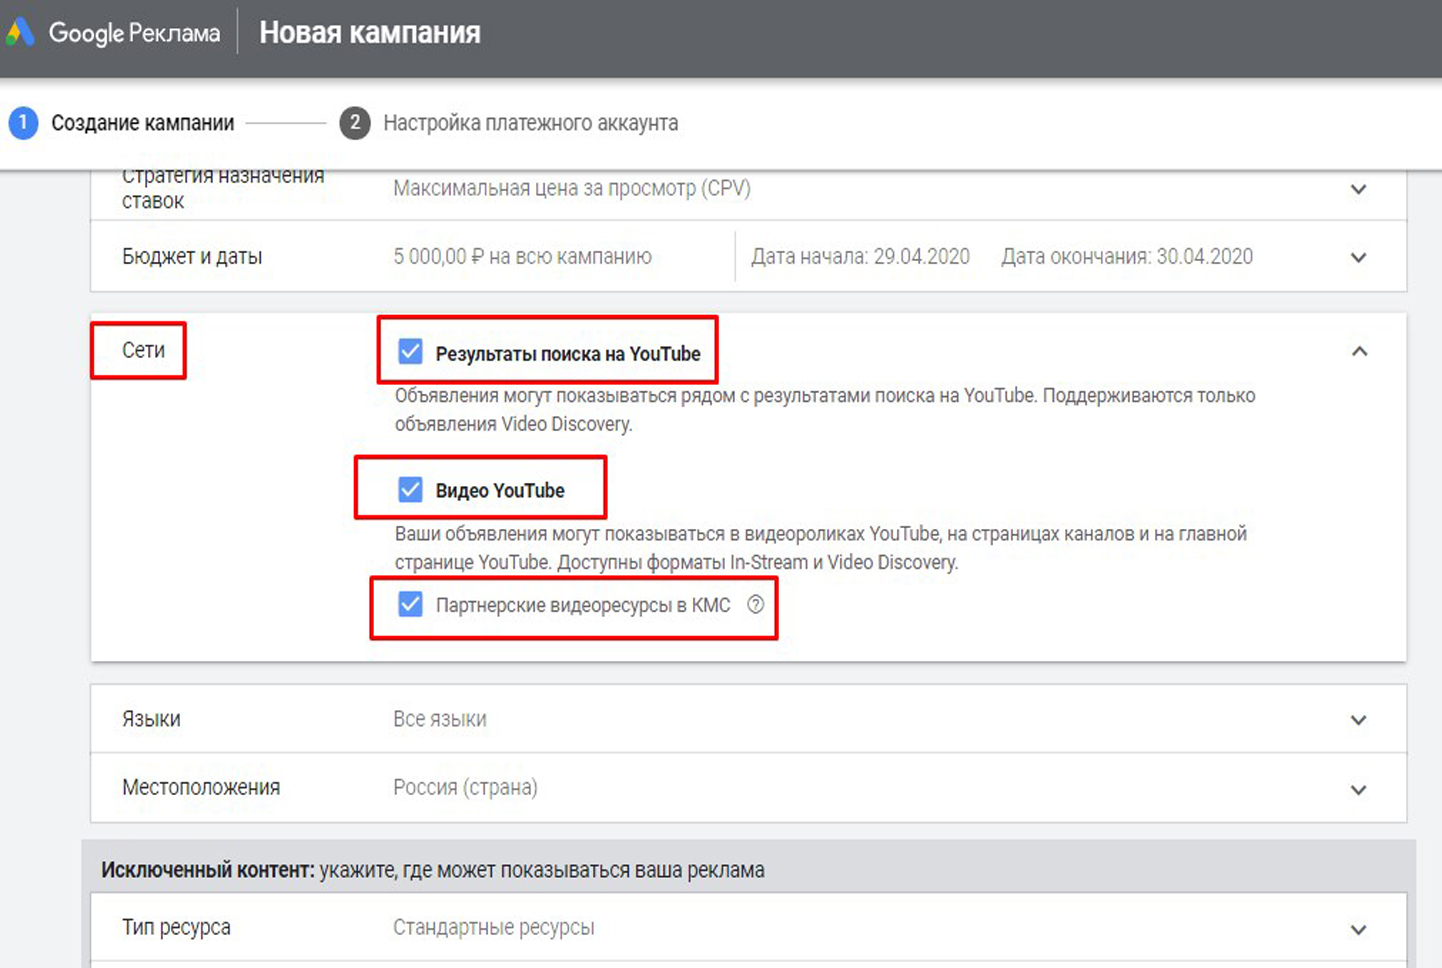Image resolution: width=1442 pixels, height=968 pixels.
Task: Open help icon next to Партнерские видеоресурсы
Action: tap(756, 605)
